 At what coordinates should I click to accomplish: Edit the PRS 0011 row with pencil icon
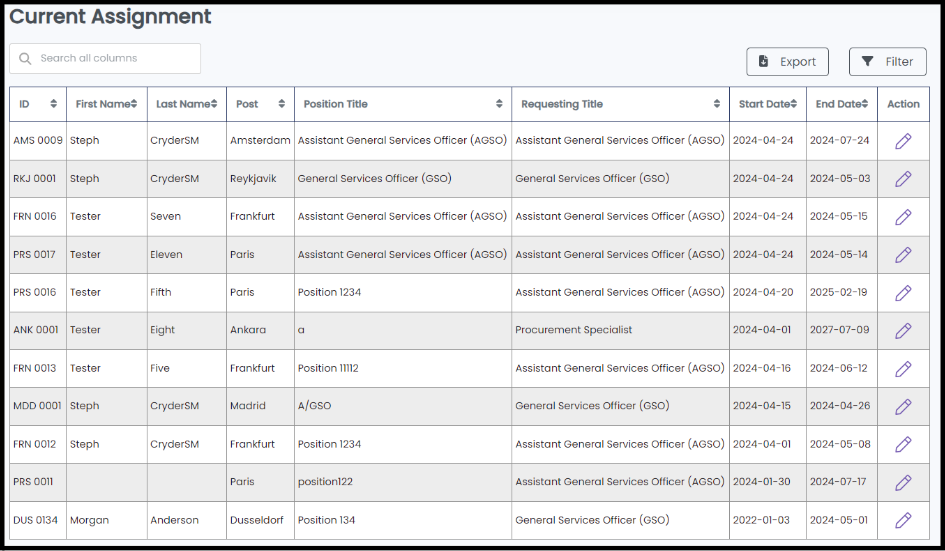click(x=903, y=482)
